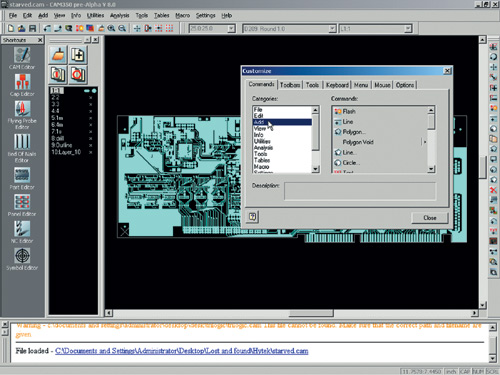Click the horizontal scrollbar thumb below canvas
The width and height of the screenshot is (500, 375).
tap(311, 313)
